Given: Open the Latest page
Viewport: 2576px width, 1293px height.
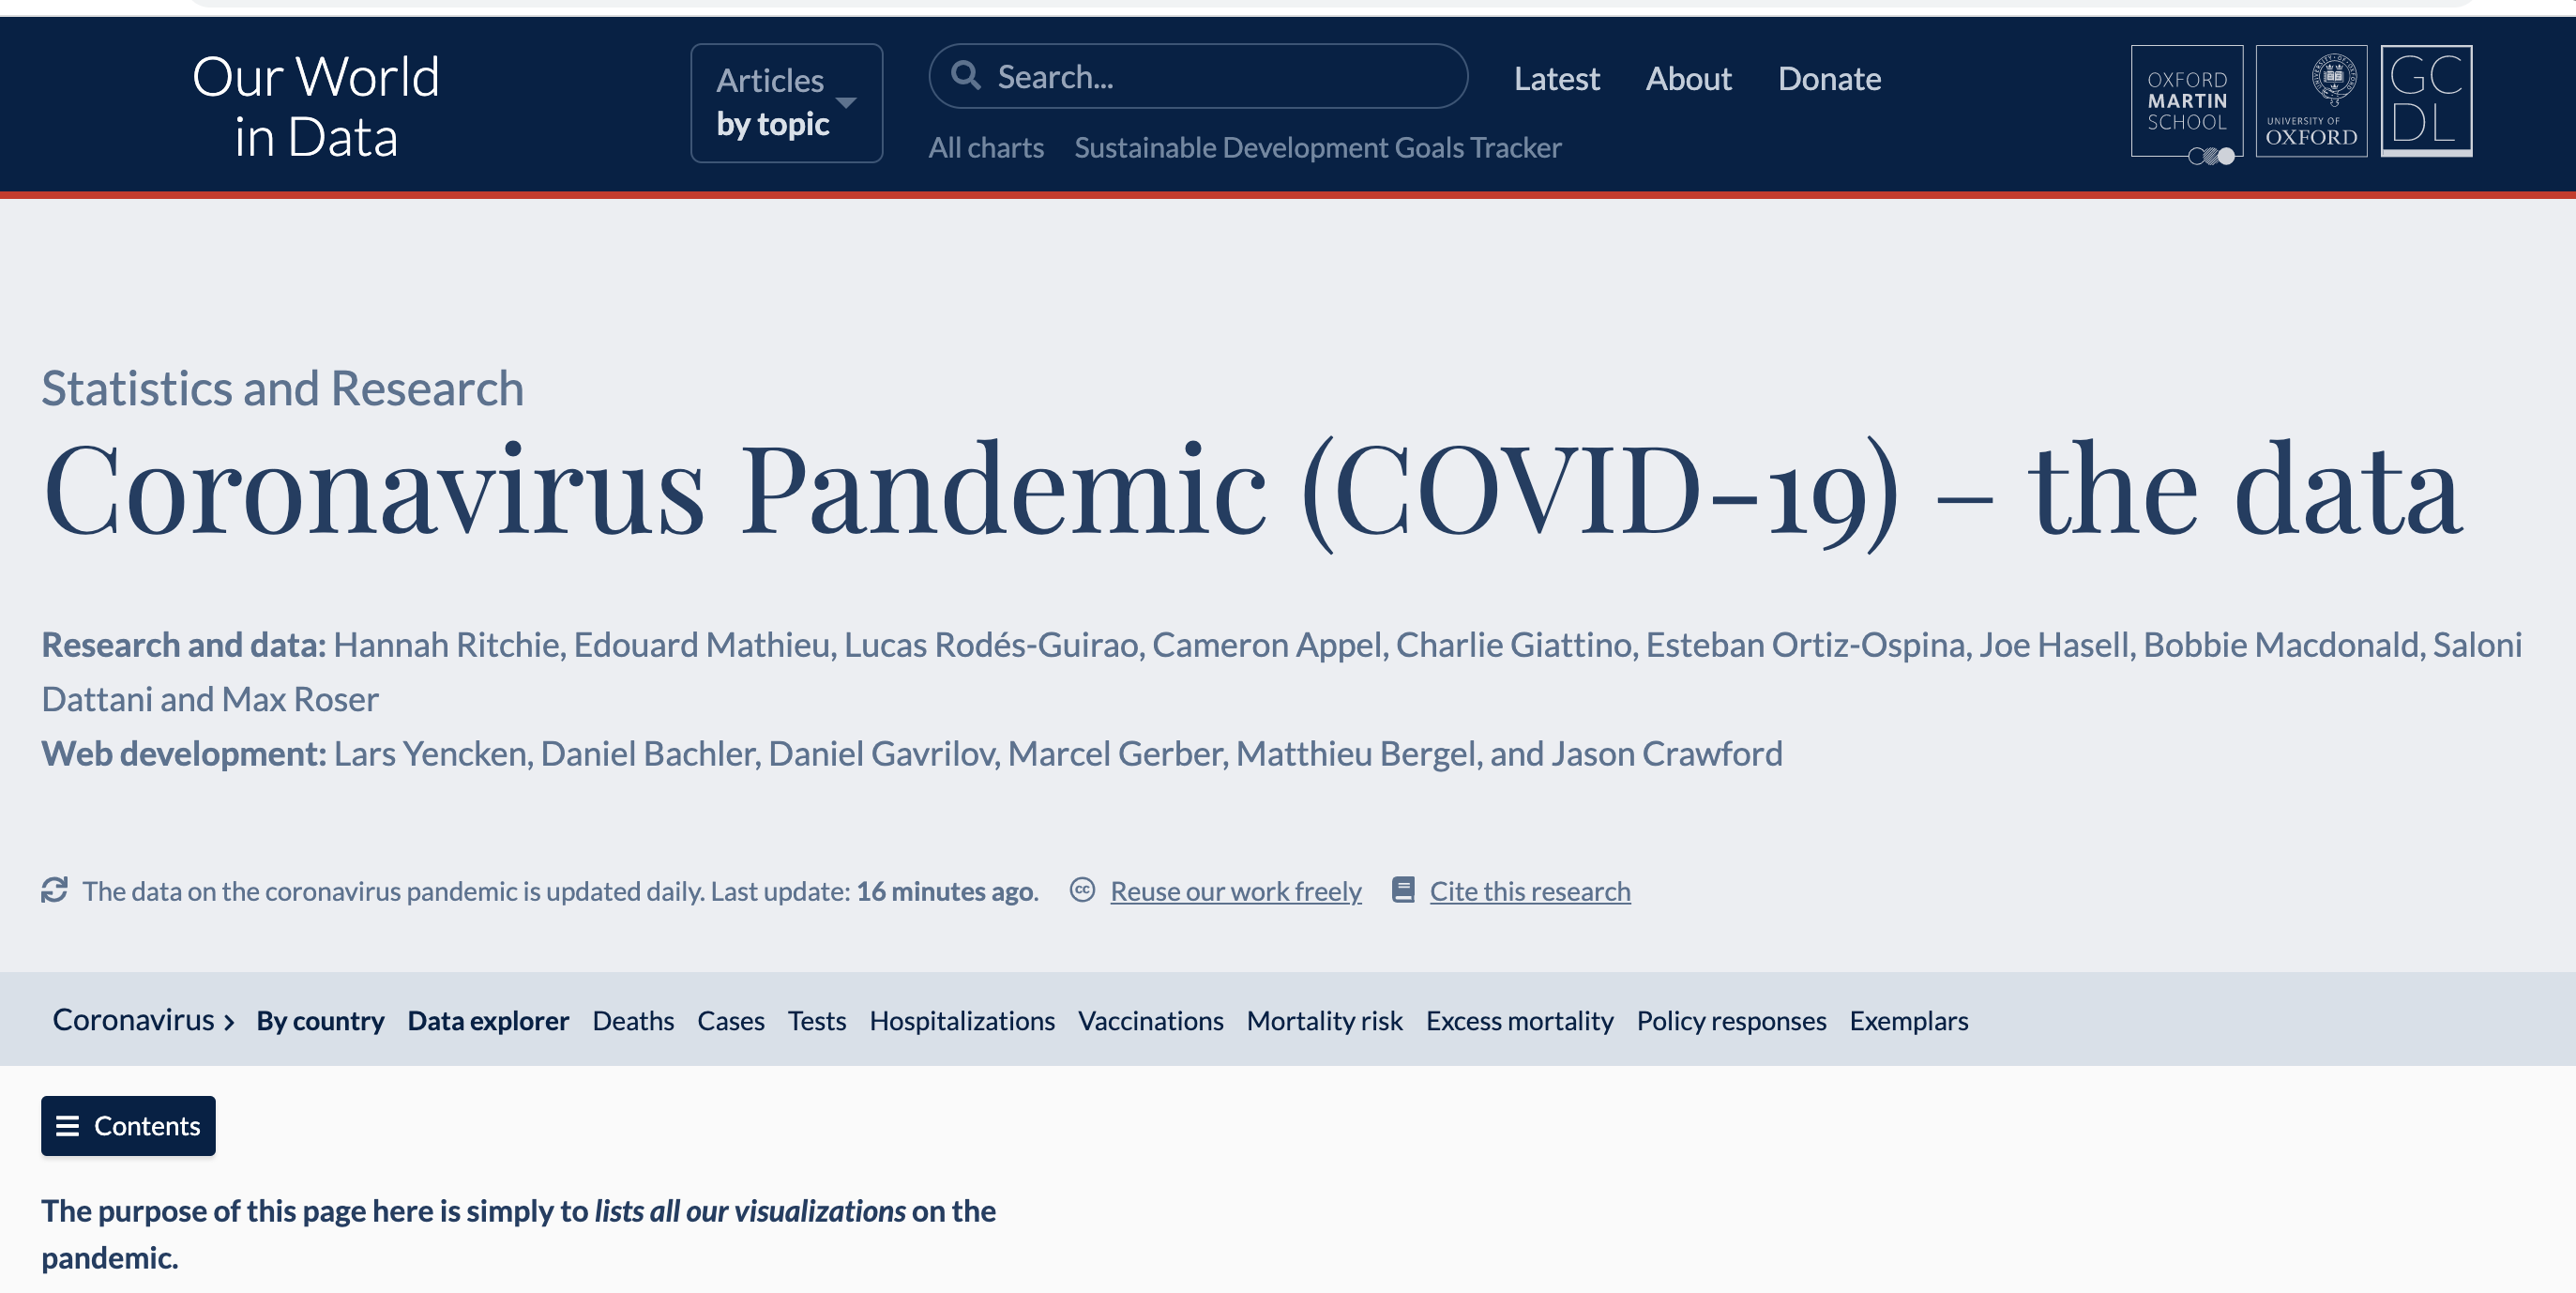Looking at the screenshot, I should (1556, 78).
